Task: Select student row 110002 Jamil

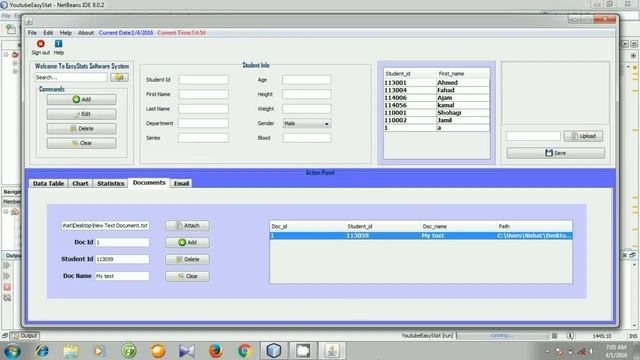Action: 436,120
